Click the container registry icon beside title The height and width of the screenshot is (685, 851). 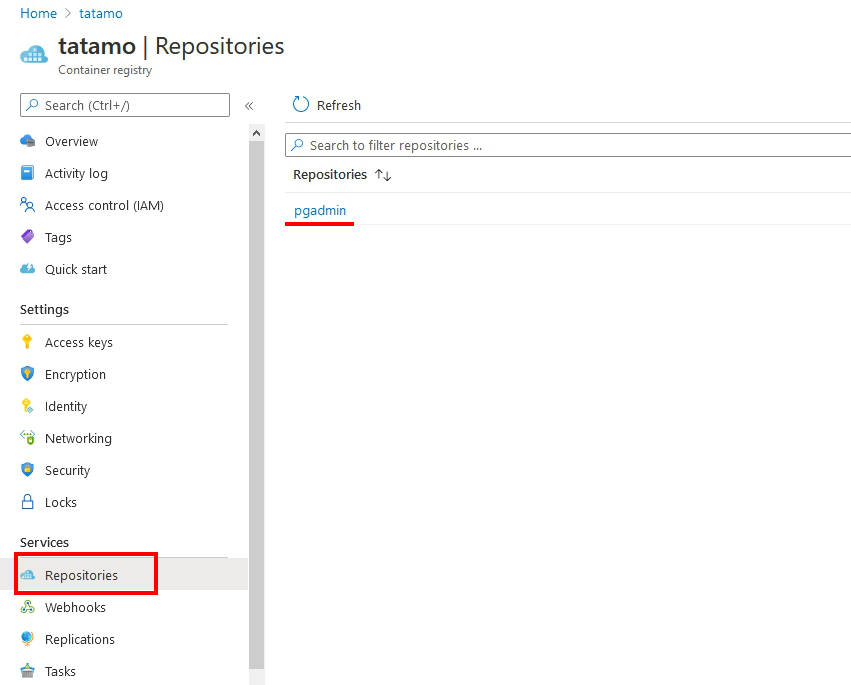click(34, 54)
